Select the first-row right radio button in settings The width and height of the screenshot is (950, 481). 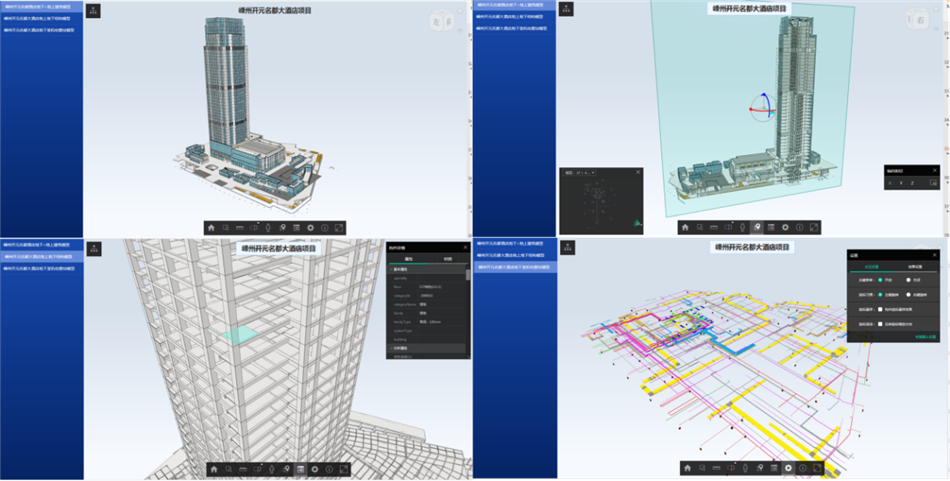908,280
